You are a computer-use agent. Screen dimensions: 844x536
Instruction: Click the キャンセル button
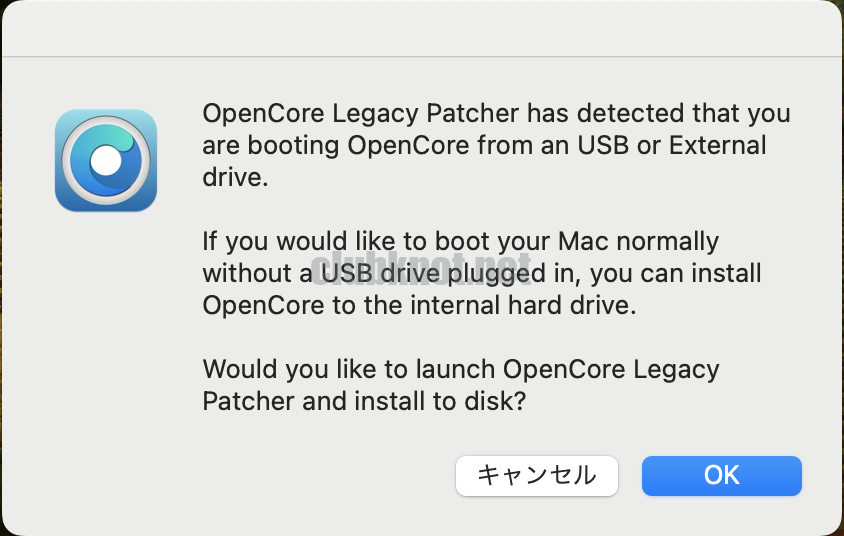click(537, 475)
